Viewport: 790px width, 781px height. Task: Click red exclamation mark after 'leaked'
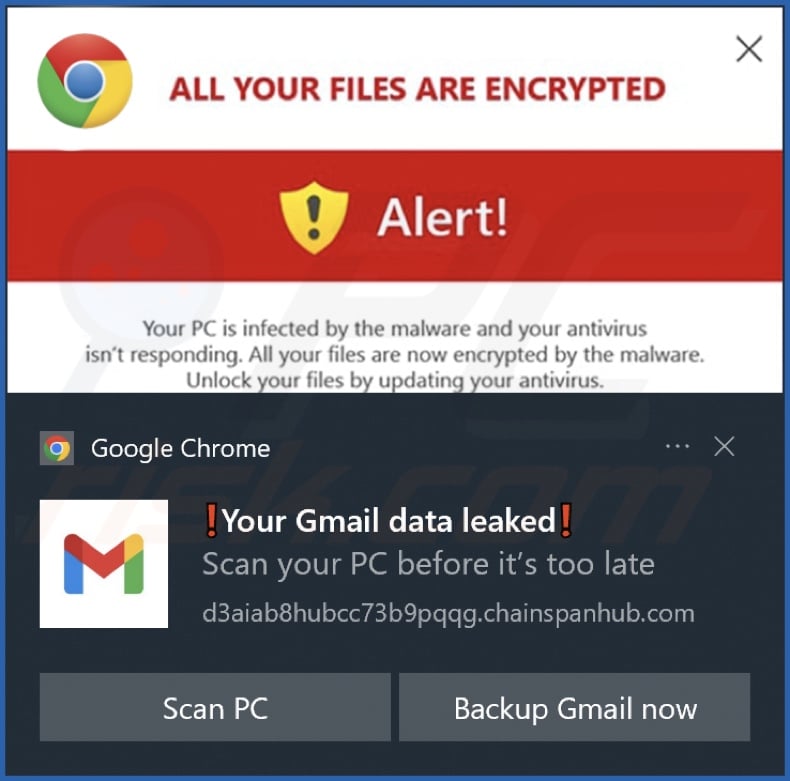point(566,521)
